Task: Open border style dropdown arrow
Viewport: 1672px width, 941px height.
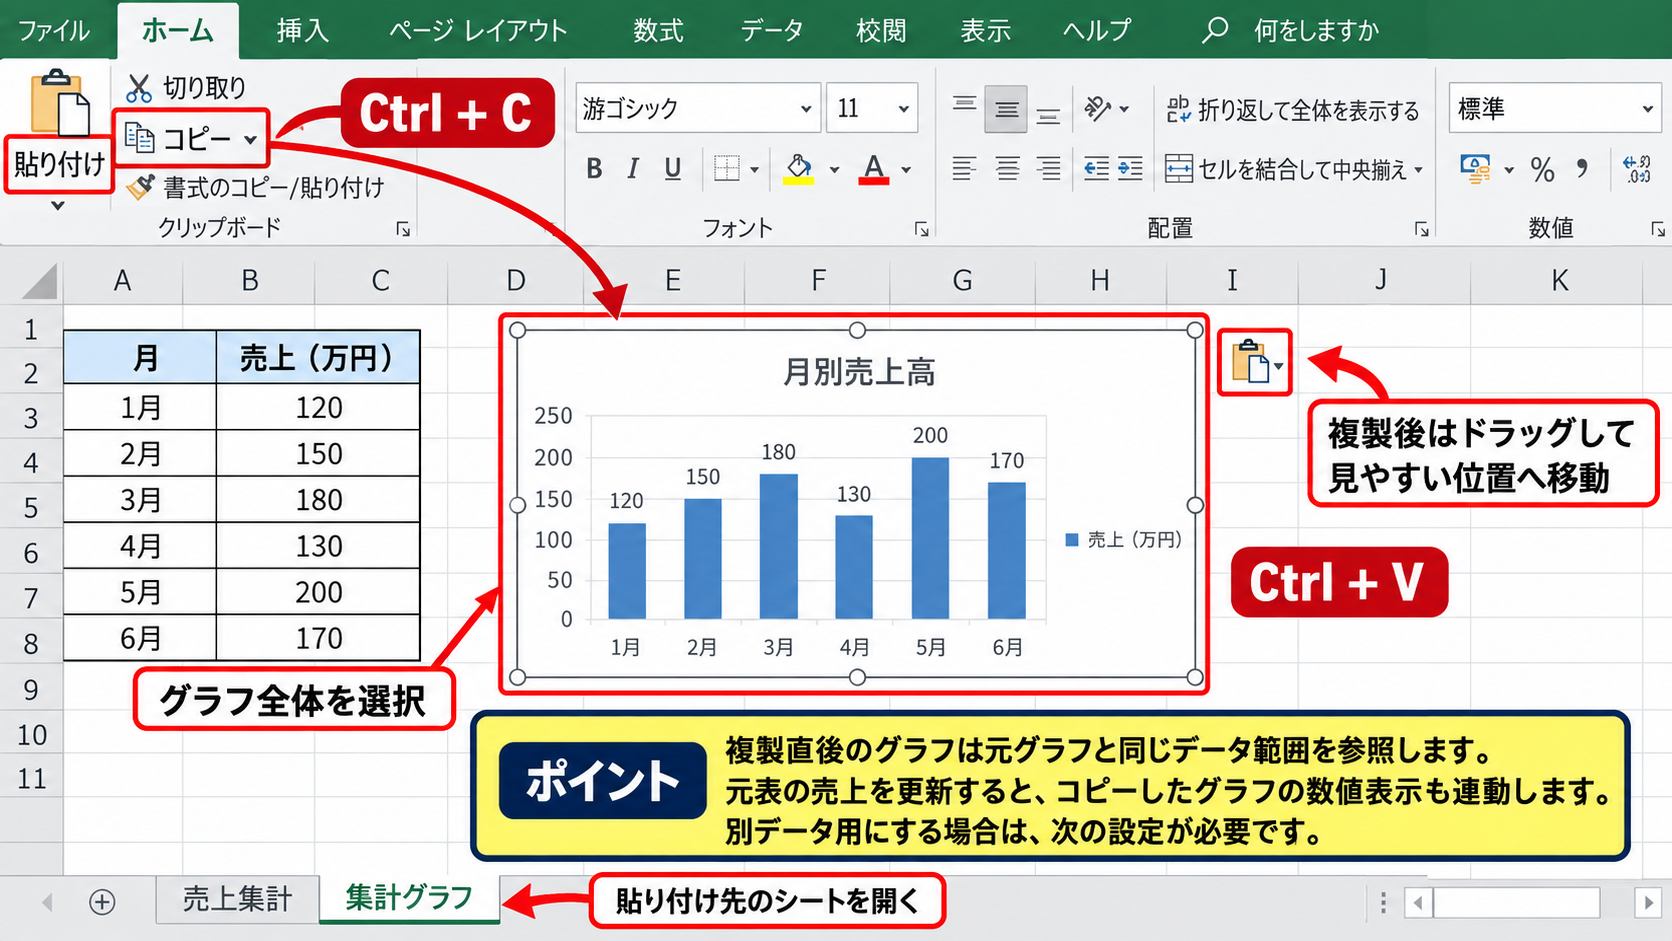Action: tap(754, 170)
